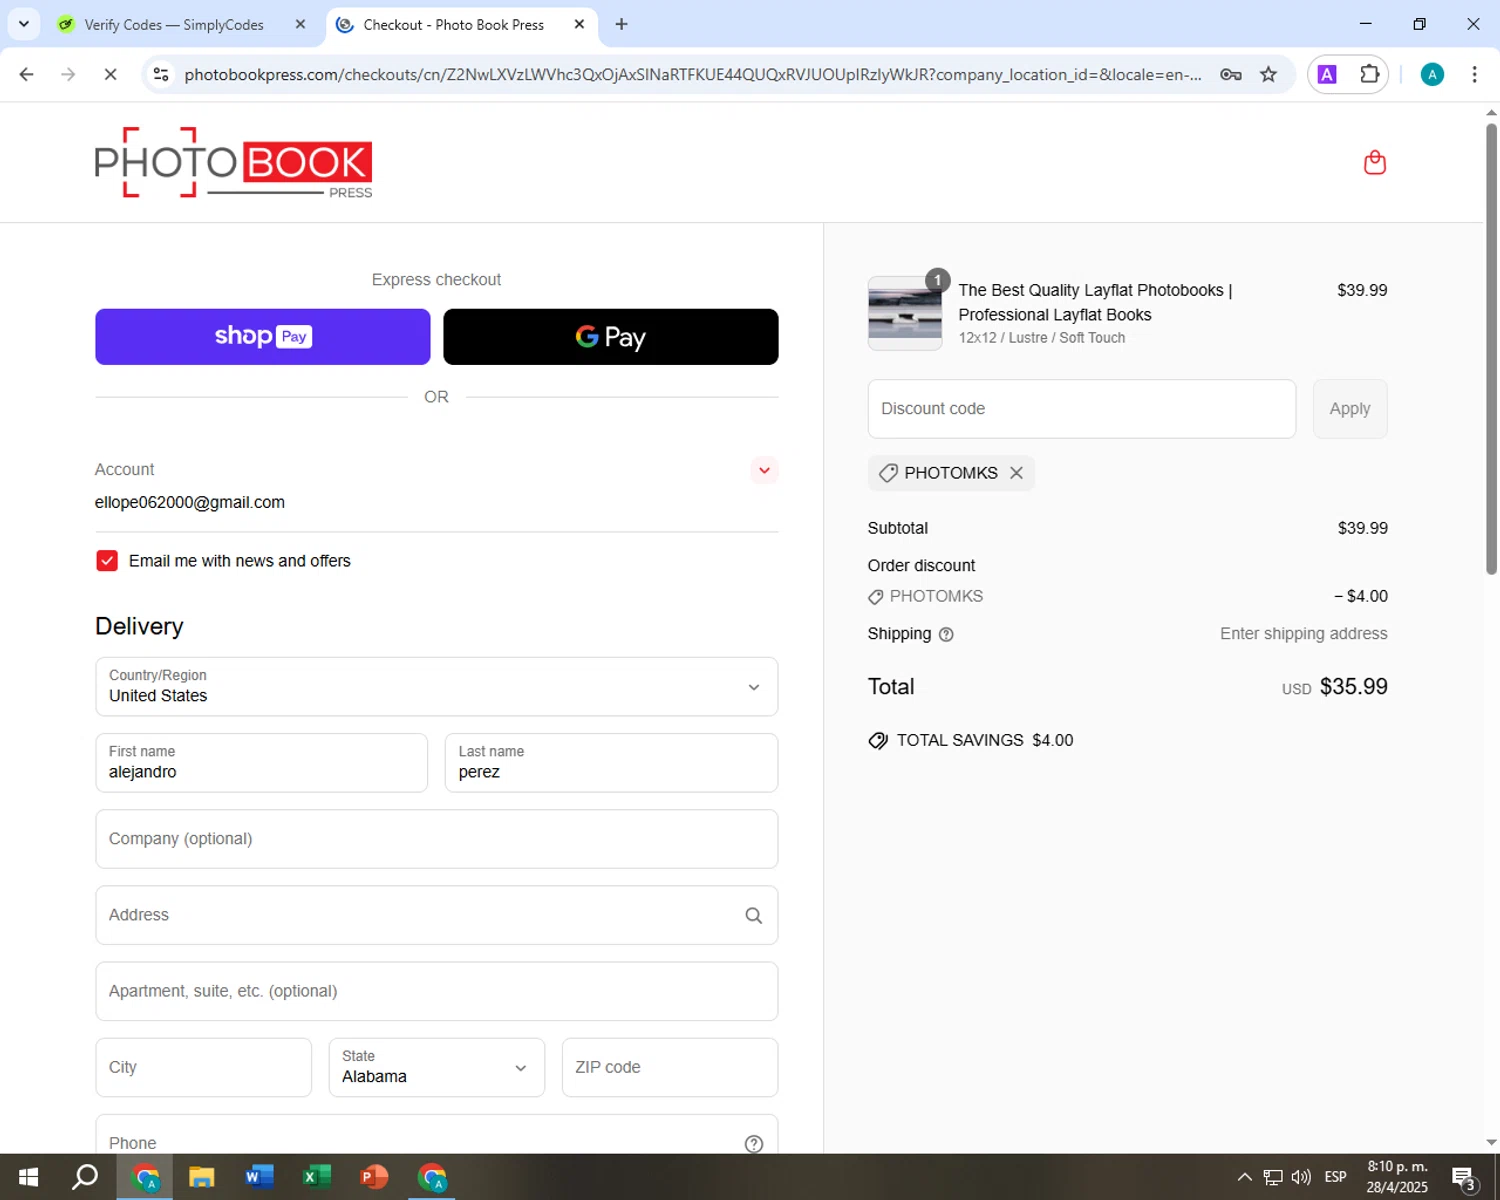Open the purple A extension icon
Image resolution: width=1500 pixels, height=1200 pixels.
click(1327, 74)
